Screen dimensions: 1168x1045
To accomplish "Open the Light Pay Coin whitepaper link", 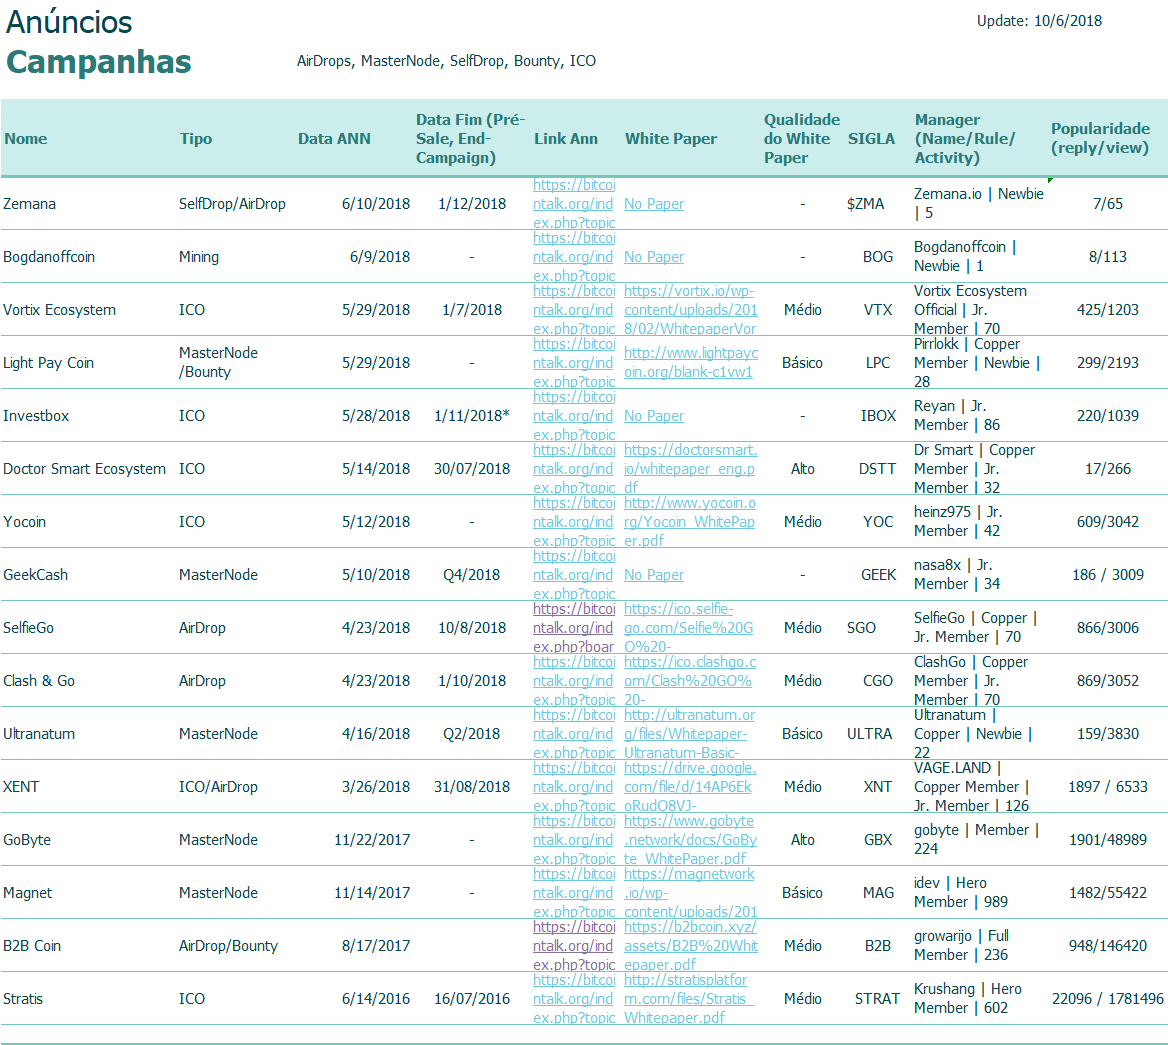I will [x=691, y=362].
